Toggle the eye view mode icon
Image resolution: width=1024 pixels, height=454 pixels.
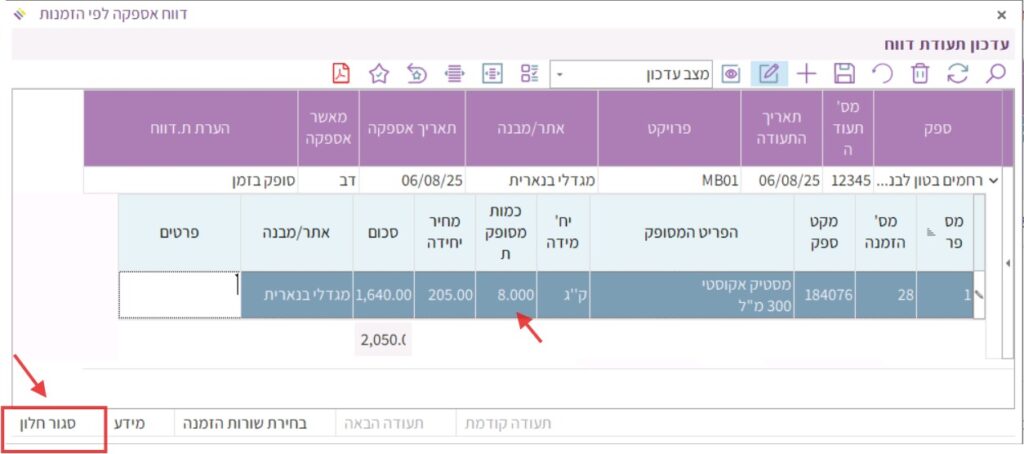pos(731,73)
